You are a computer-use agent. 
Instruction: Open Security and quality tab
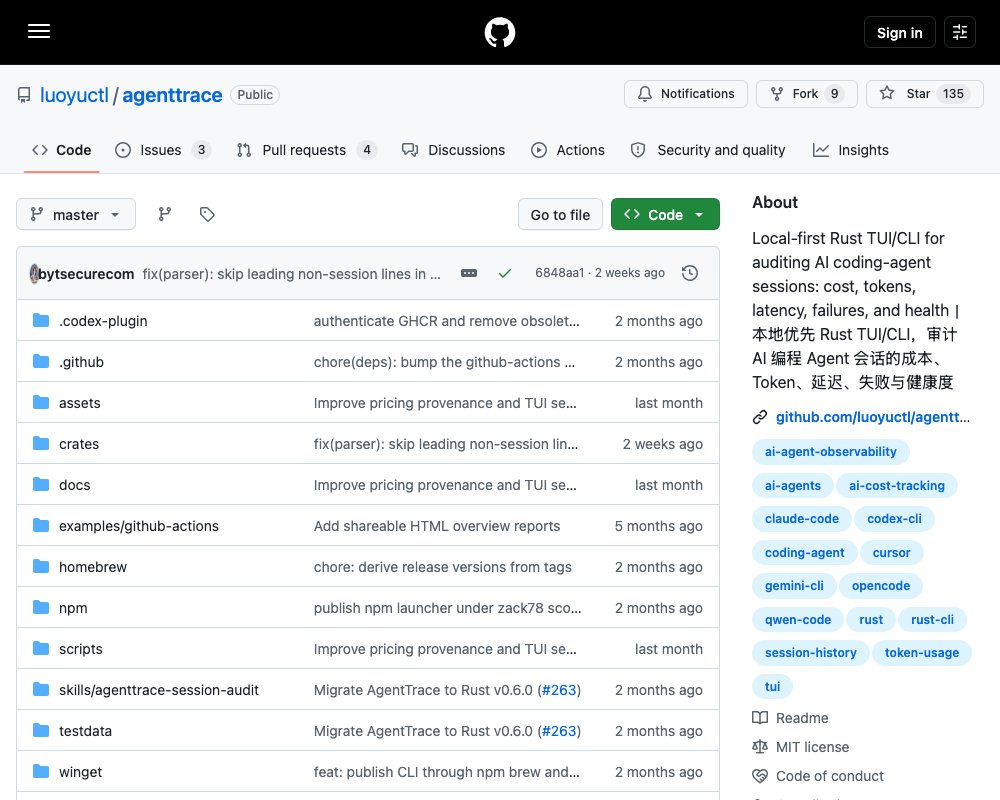click(707, 150)
